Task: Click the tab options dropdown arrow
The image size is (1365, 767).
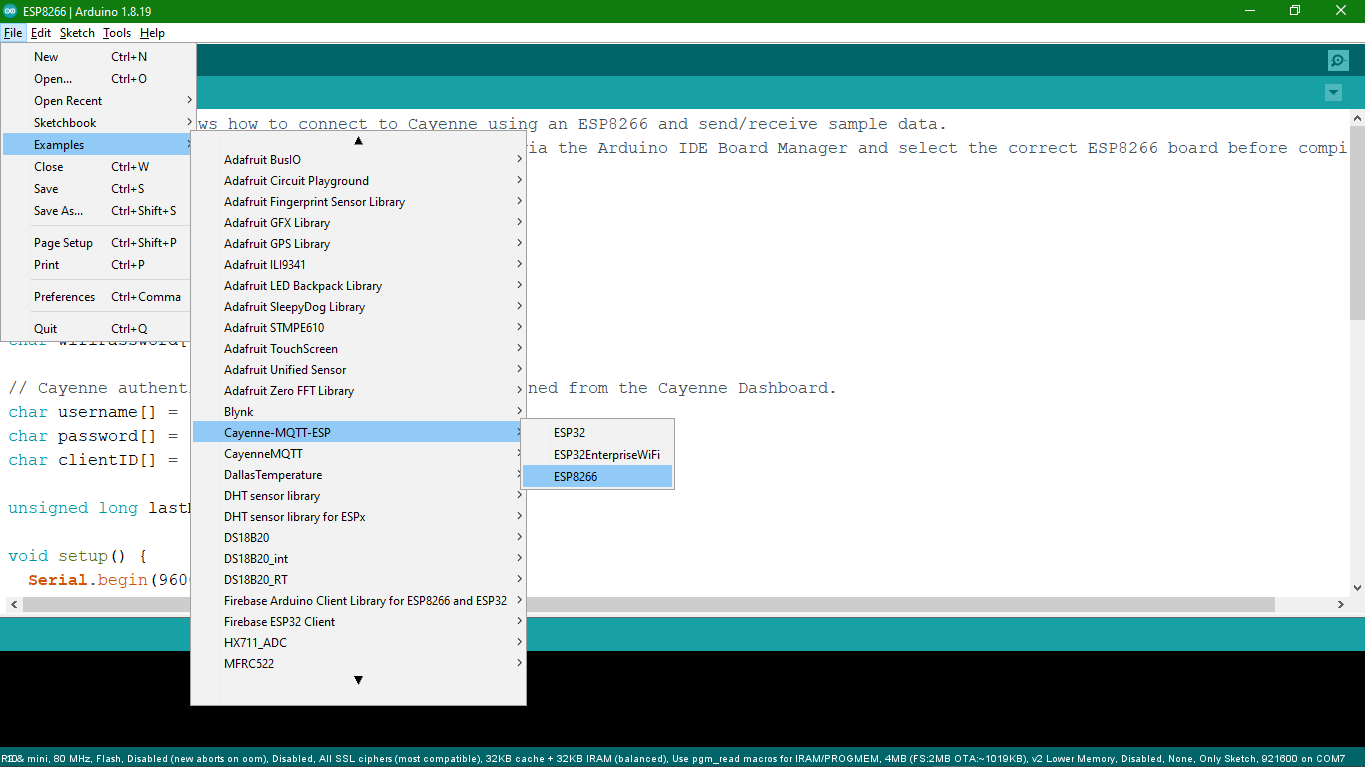Action: [1333, 93]
